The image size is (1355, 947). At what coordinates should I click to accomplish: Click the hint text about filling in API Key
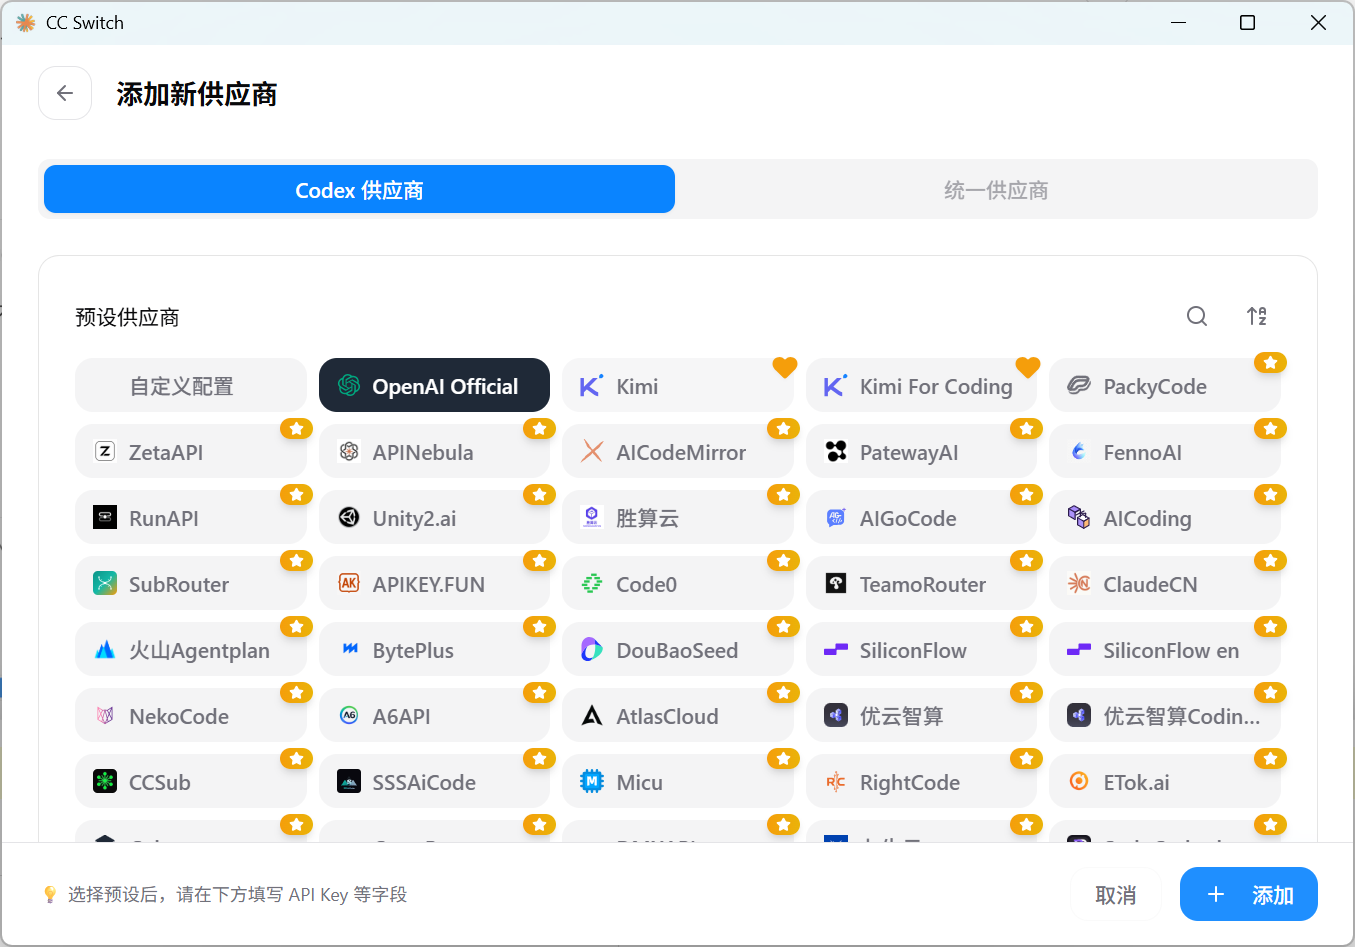point(237,894)
